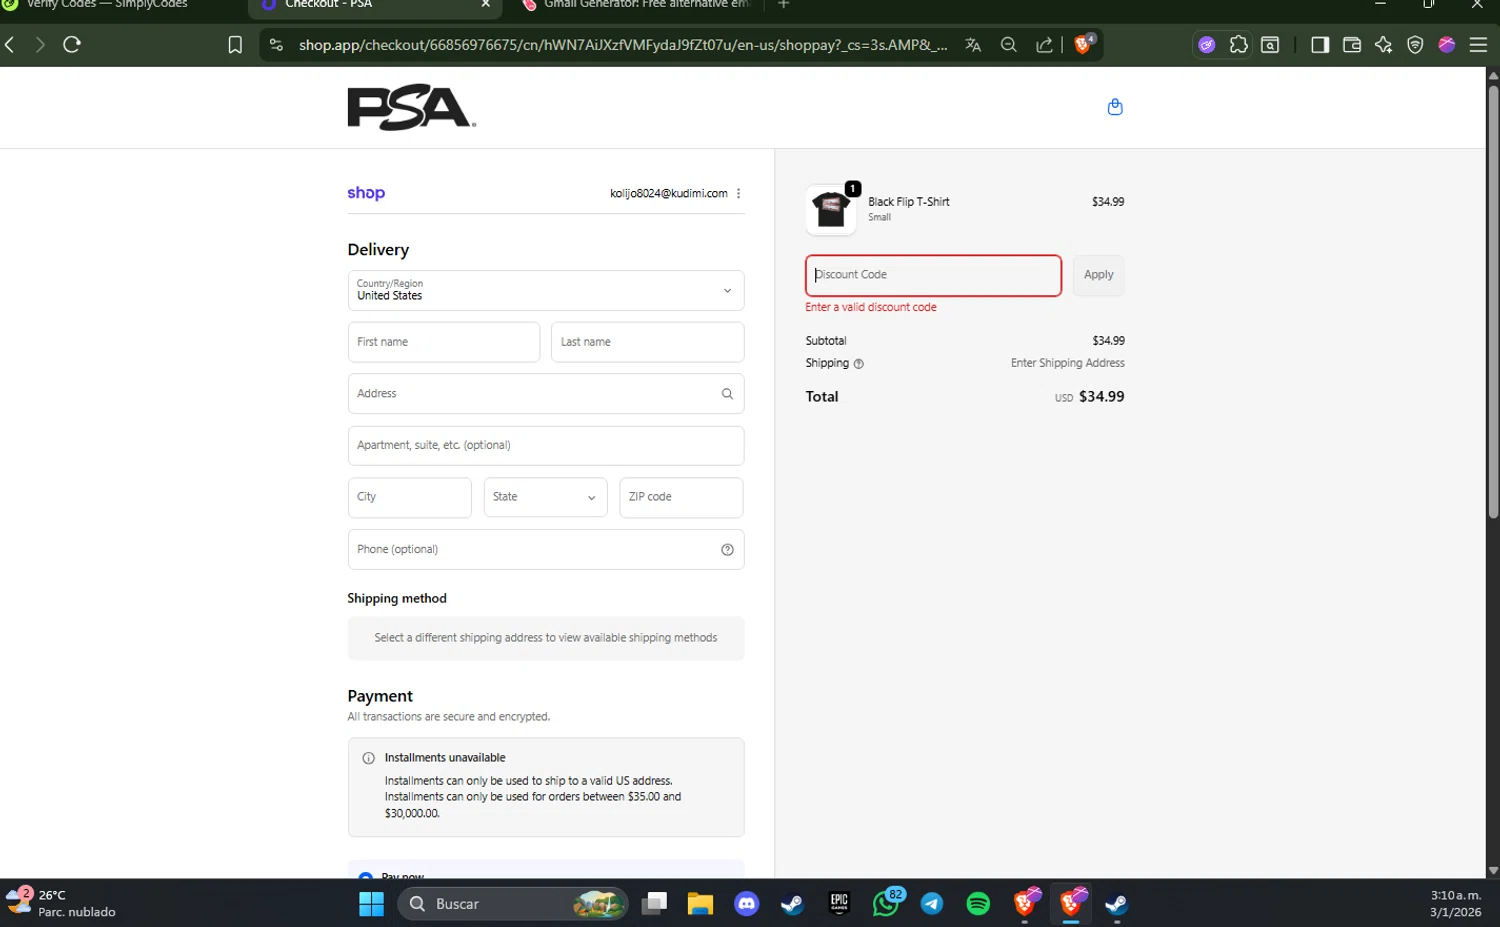
Task: Click the Installments unavailable info icon
Action: coord(368,758)
